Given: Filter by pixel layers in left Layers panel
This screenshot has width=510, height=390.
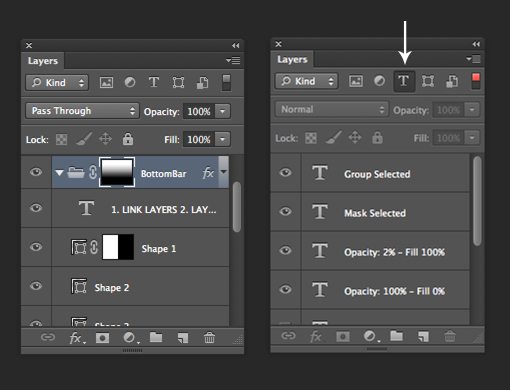Looking at the screenshot, I should point(106,82).
